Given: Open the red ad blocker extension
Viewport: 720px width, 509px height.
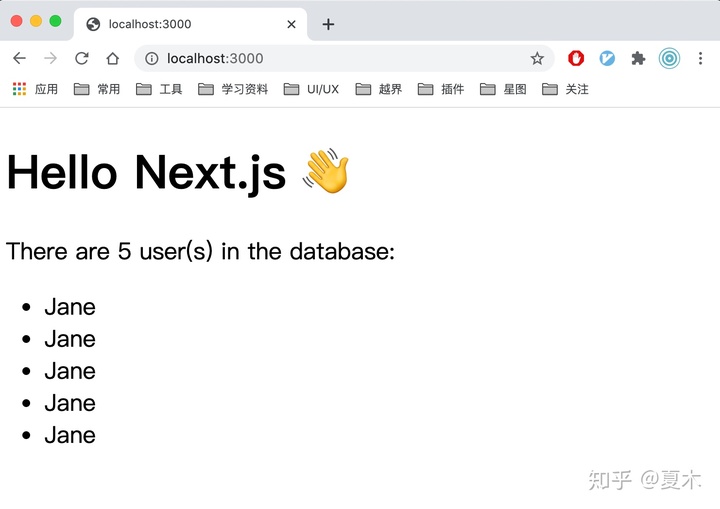Looking at the screenshot, I should click(x=576, y=58).
